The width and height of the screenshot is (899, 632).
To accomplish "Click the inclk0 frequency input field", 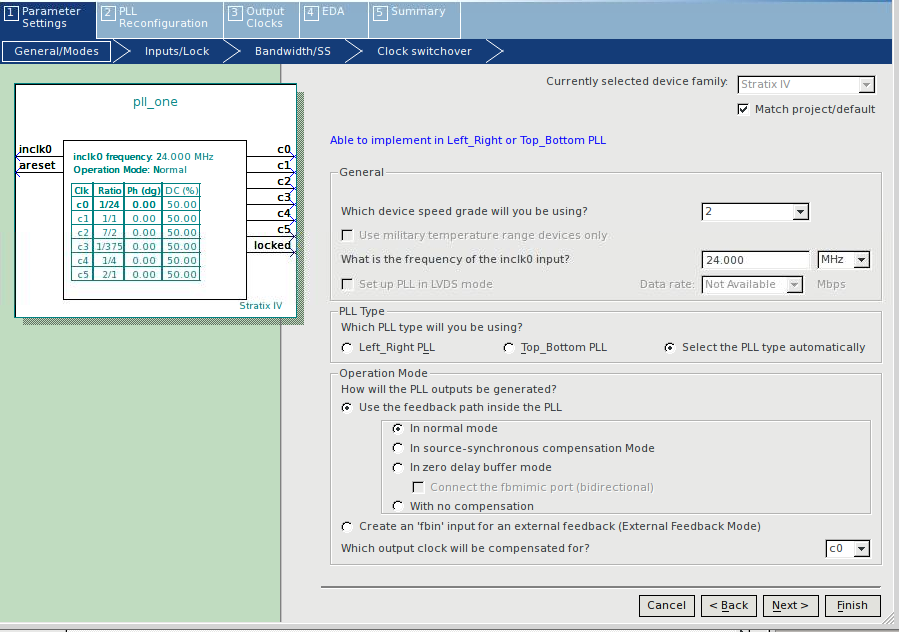I will [x=755, y=260].
